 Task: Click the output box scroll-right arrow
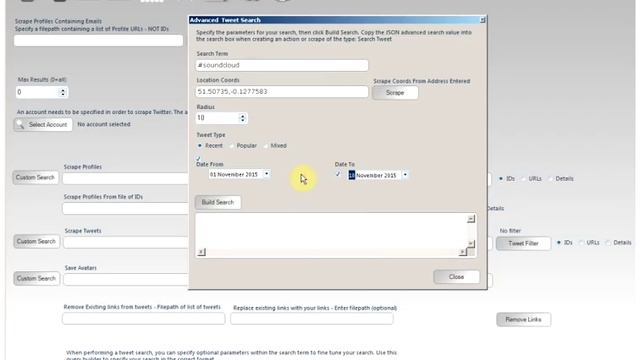pos(462,252)
